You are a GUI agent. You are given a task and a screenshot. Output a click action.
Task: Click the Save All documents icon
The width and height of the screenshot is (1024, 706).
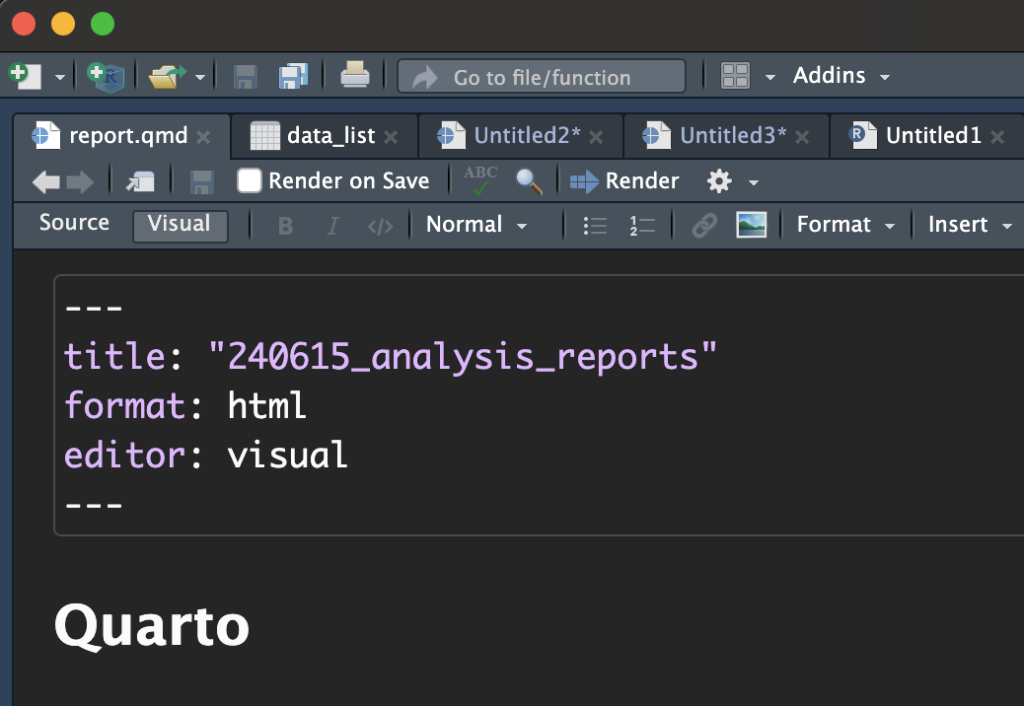pos(293,76)
